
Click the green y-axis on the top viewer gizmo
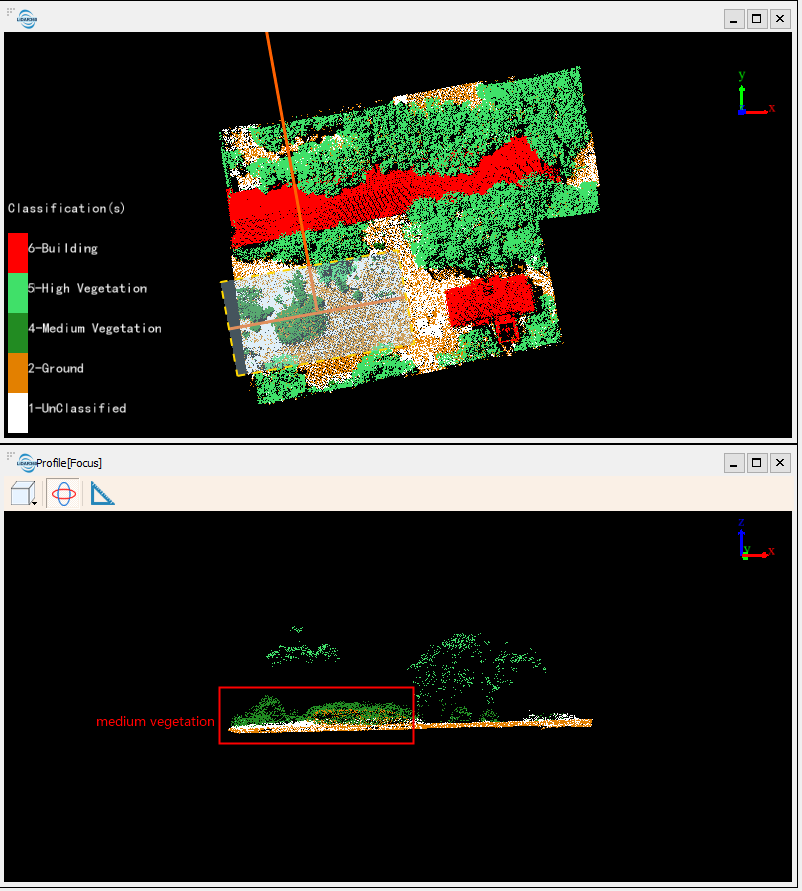click(740, 94)
